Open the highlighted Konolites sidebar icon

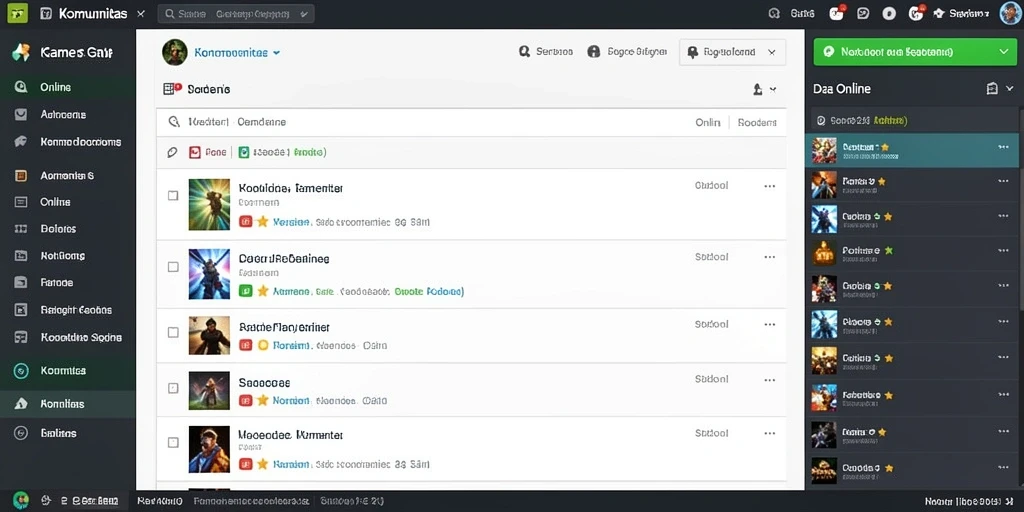[21, 404]
